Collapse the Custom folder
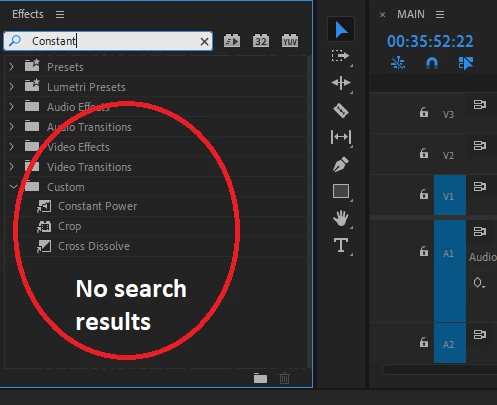 [x=13, y=187]
